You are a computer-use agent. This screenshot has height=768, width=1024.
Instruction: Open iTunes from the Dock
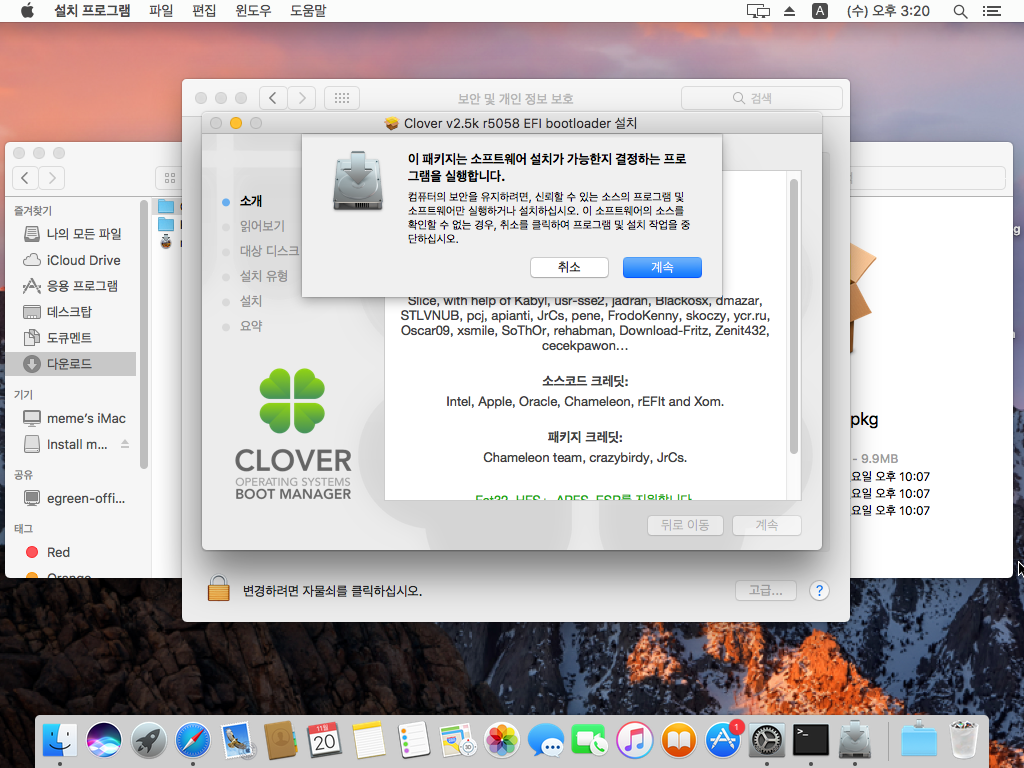(x=634, y=741)
